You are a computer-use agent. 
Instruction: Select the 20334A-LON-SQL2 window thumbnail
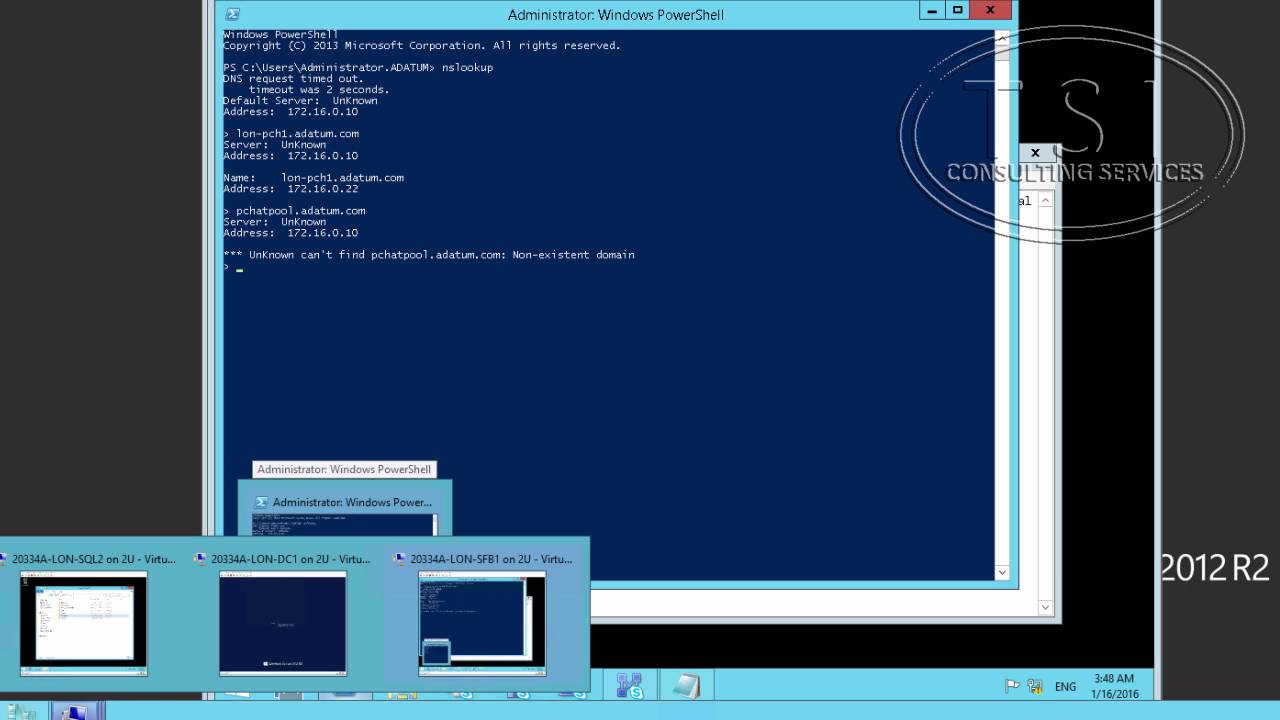pos(84,623)
